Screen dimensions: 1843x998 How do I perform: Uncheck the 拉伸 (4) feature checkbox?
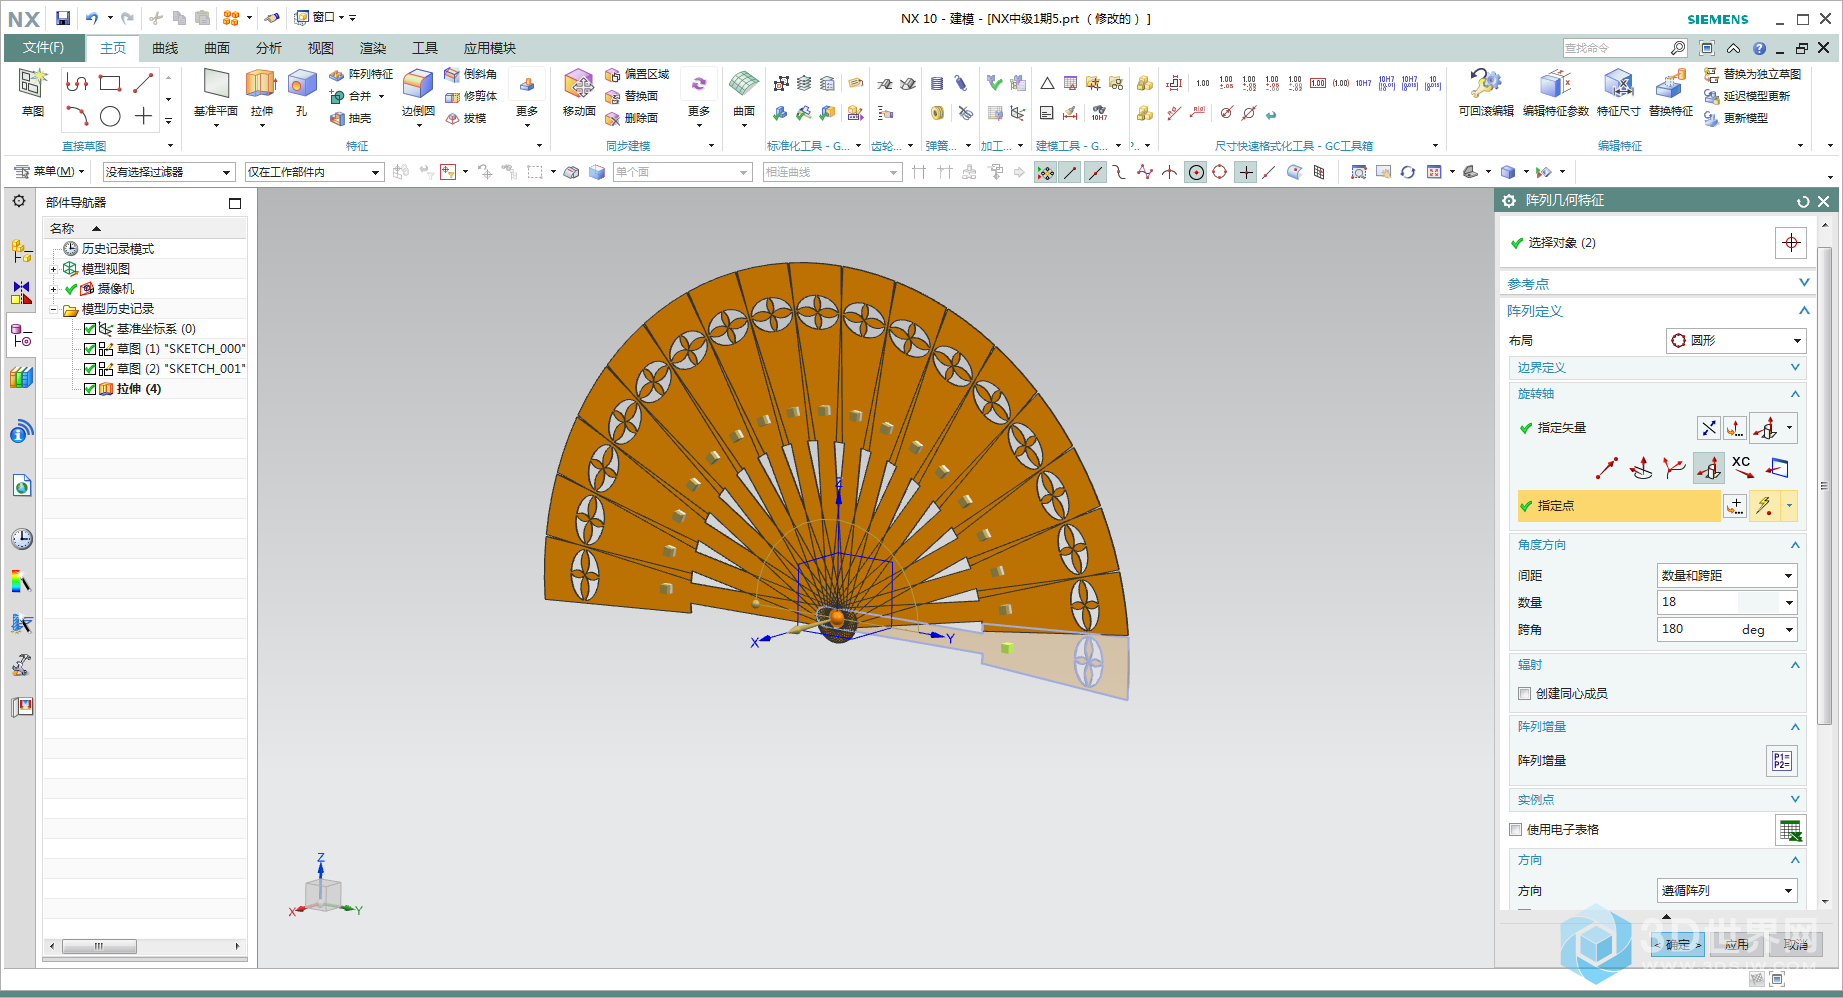90,389
